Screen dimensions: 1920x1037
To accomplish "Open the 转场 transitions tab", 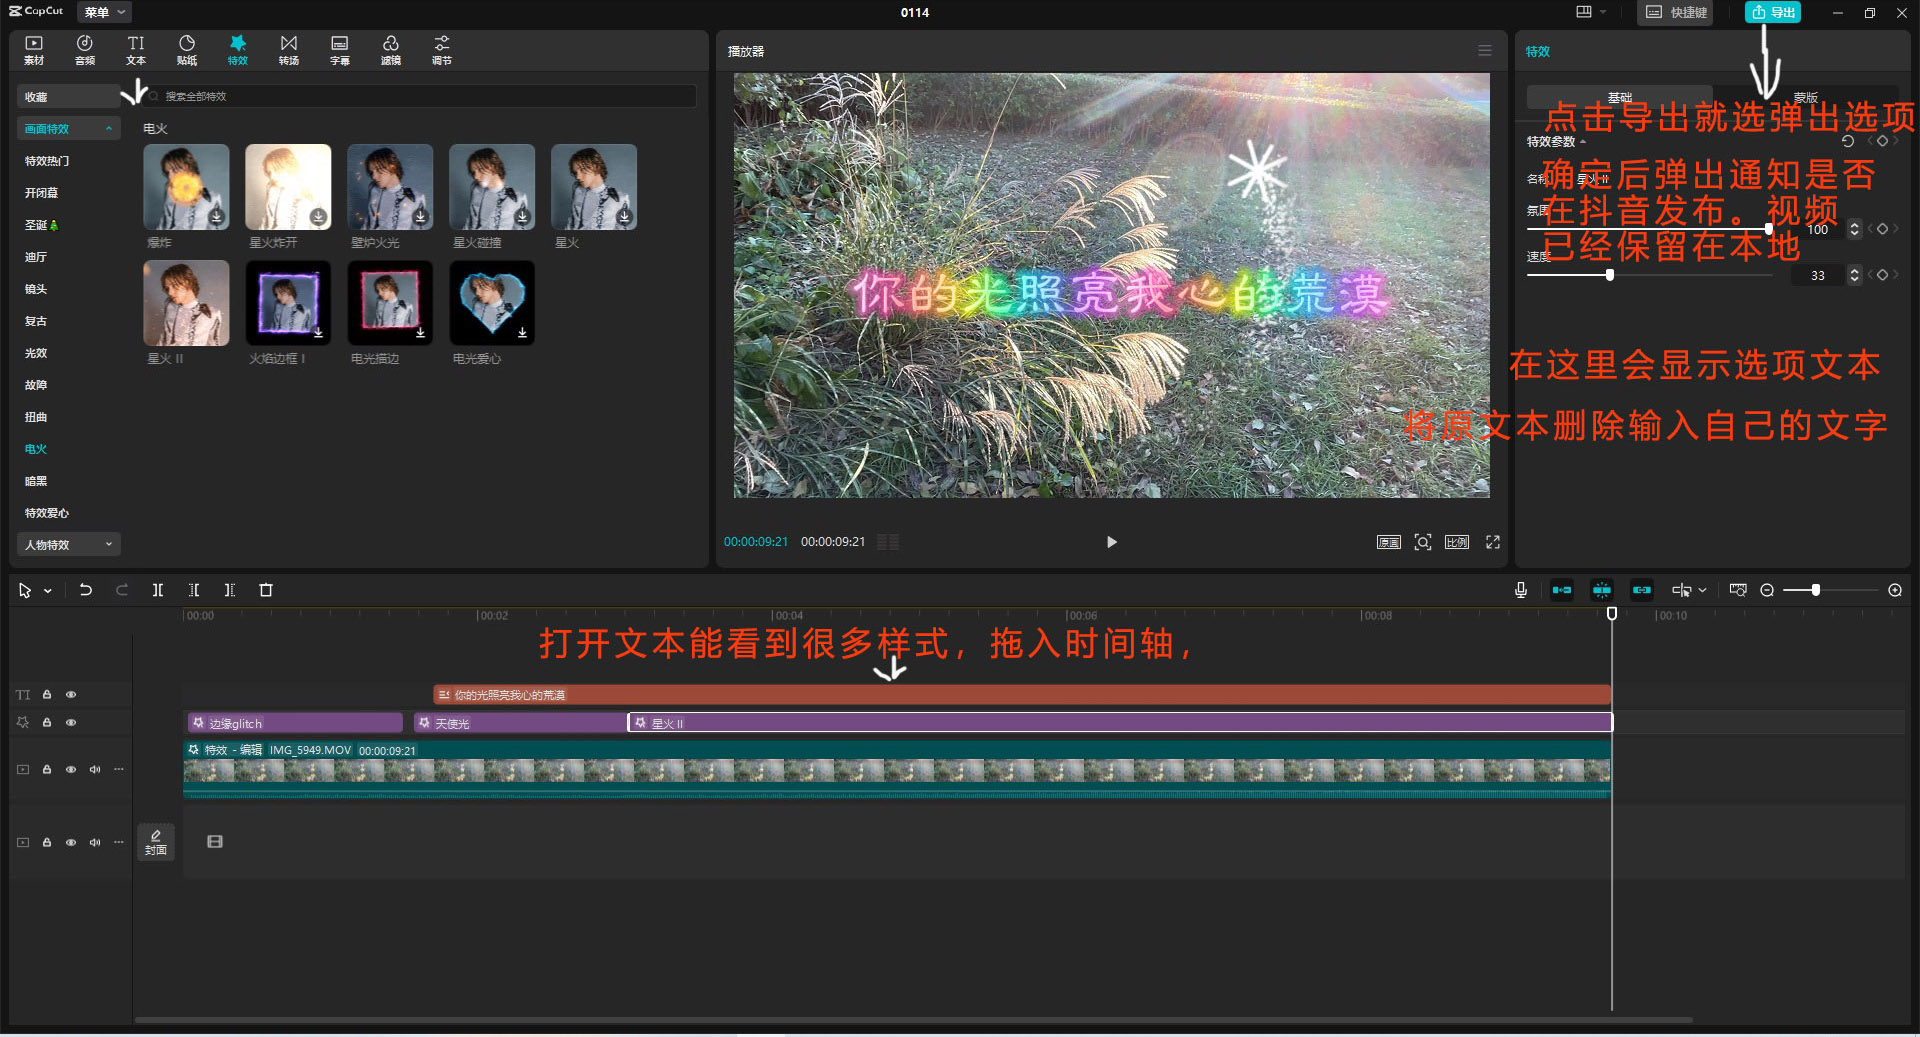I will point(289,50).
